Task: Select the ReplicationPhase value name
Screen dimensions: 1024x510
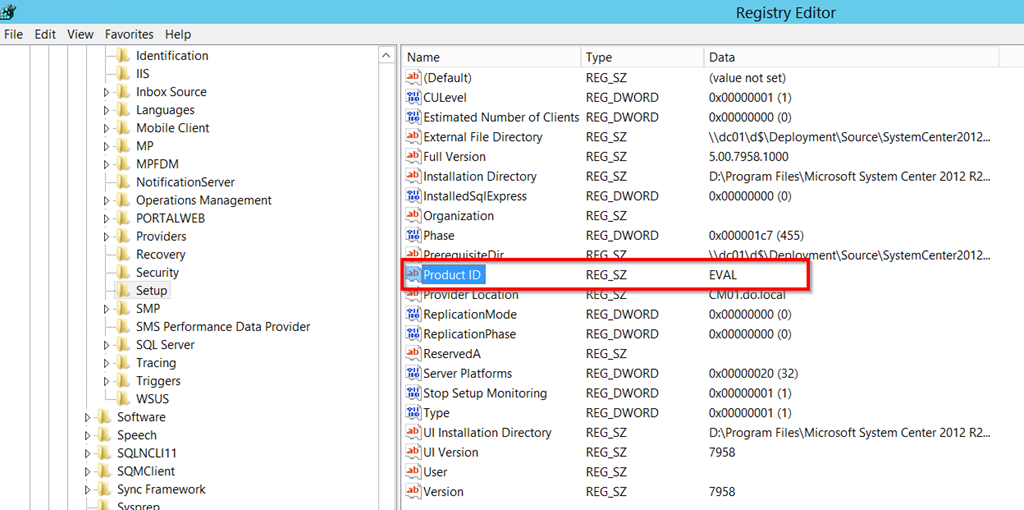Action: (470, 334)
